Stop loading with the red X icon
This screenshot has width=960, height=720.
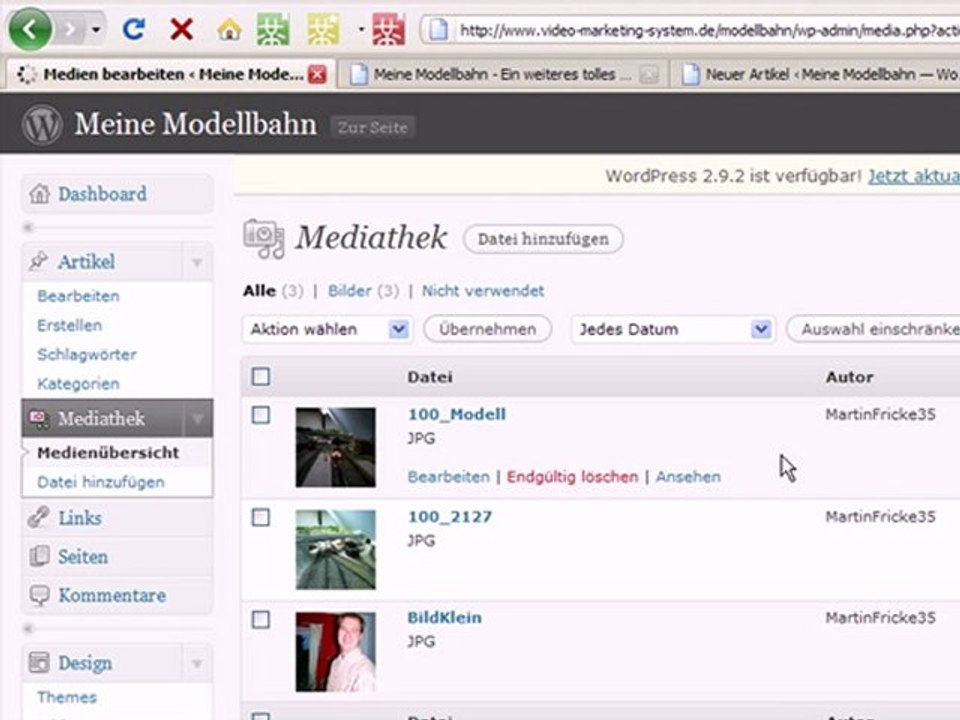[x=181, y=29]
